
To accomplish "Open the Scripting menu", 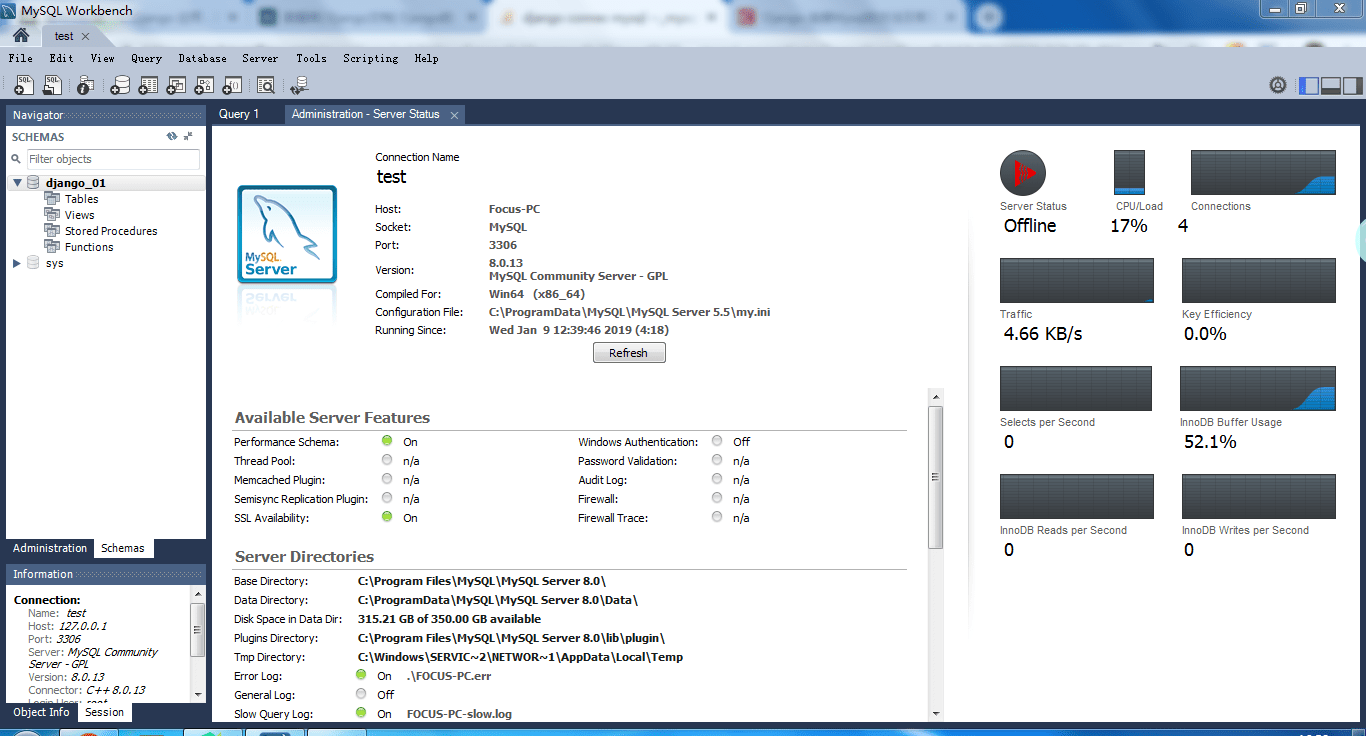I will click(x=370, y=59).
